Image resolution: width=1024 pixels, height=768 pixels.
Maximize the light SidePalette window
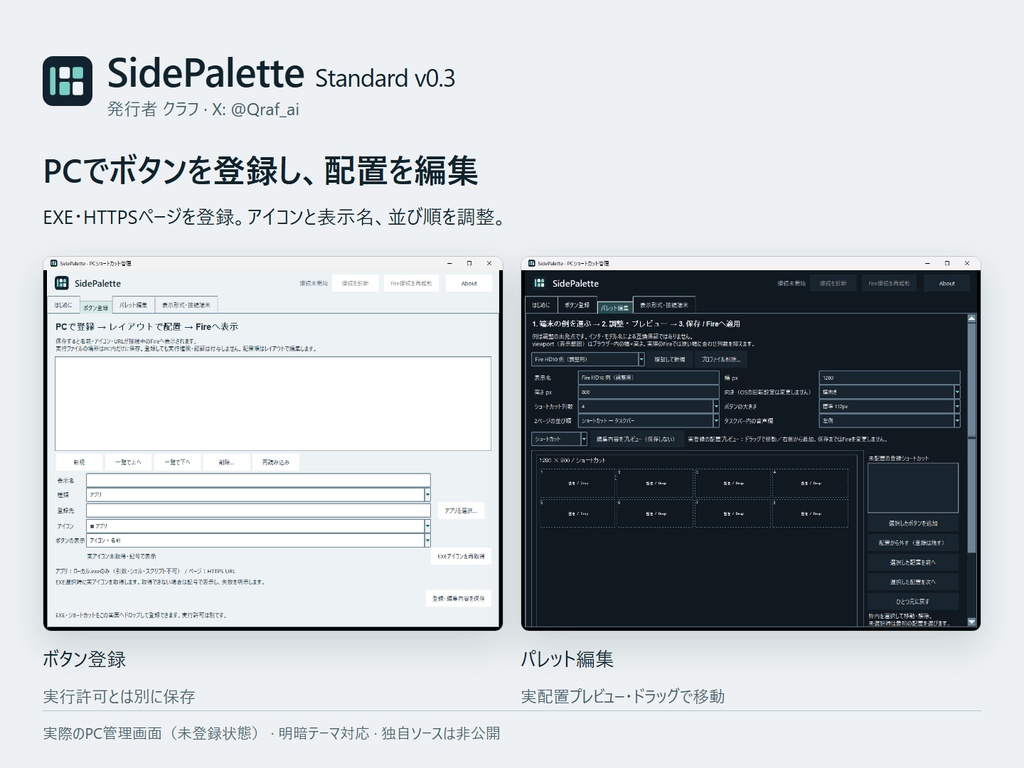[x=469, y=263]
